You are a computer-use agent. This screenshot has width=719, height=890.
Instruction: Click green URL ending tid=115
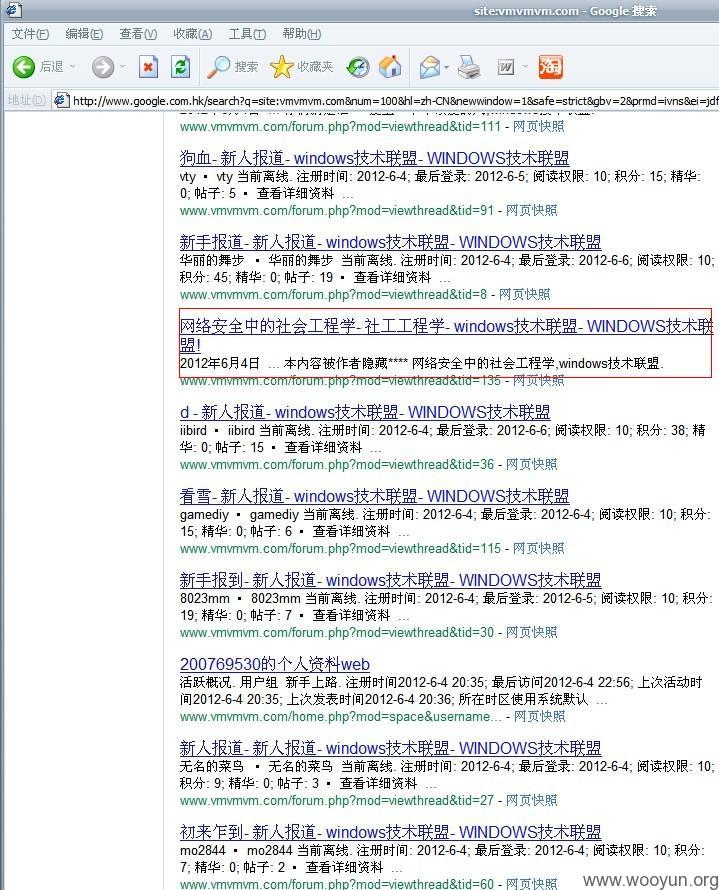click(x=340, y=549)
